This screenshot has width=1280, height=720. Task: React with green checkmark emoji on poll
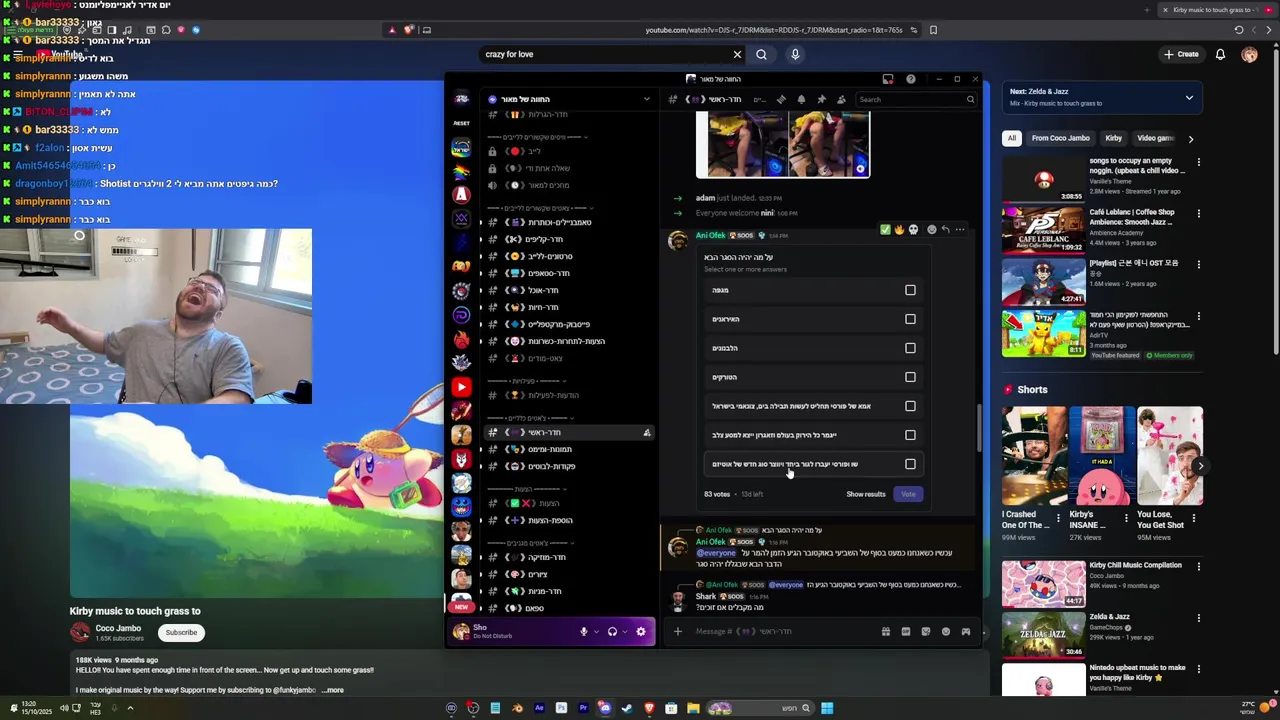885,229
